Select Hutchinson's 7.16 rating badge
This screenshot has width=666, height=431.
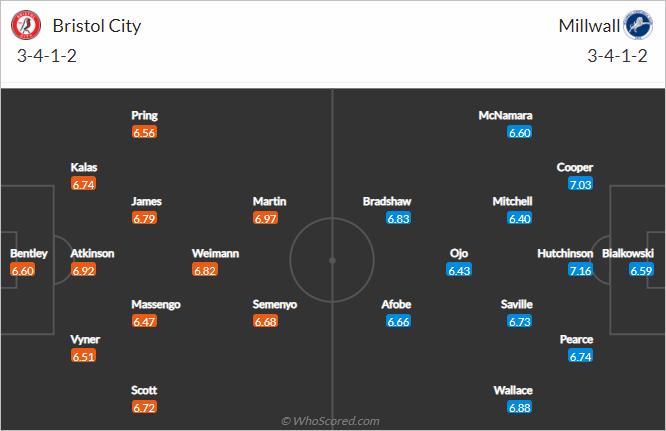coord(580,270)
